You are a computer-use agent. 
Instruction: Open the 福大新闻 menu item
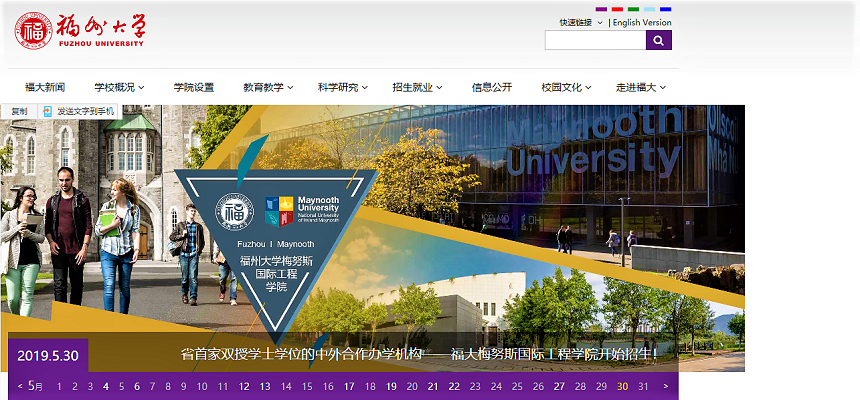point(45,87)
